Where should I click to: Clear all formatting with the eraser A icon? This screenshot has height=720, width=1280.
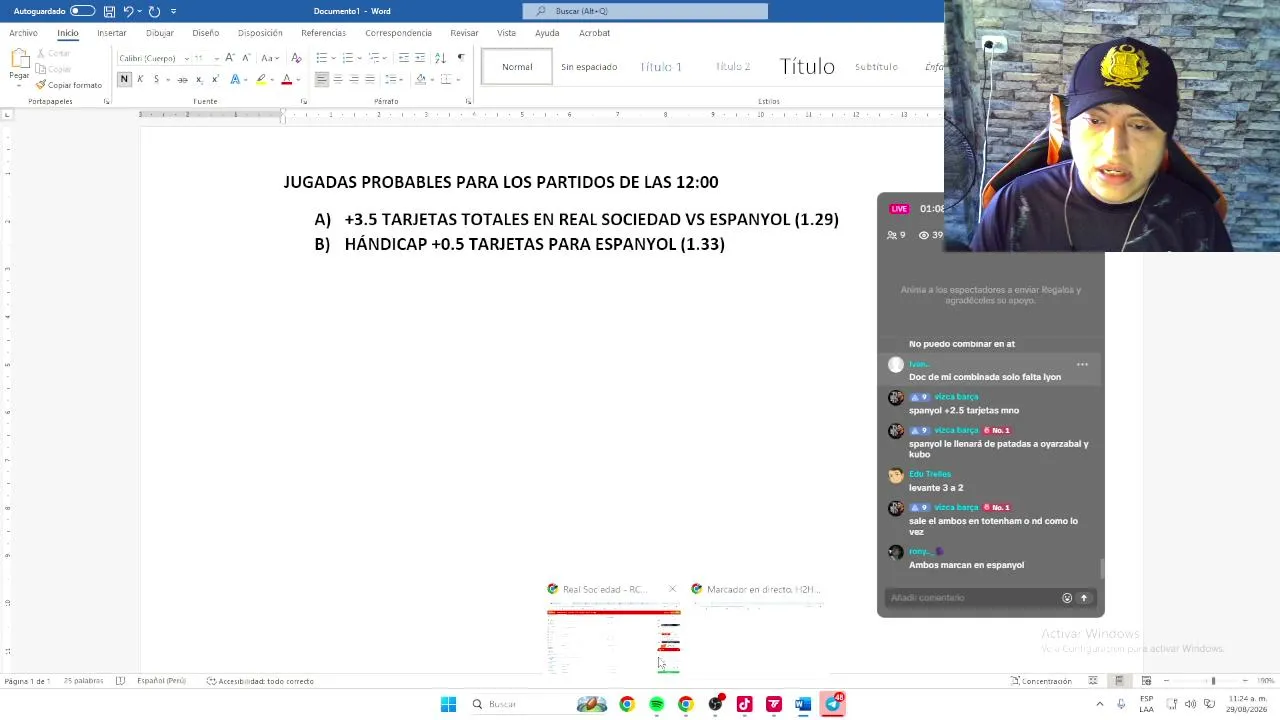tap(296, 58)
